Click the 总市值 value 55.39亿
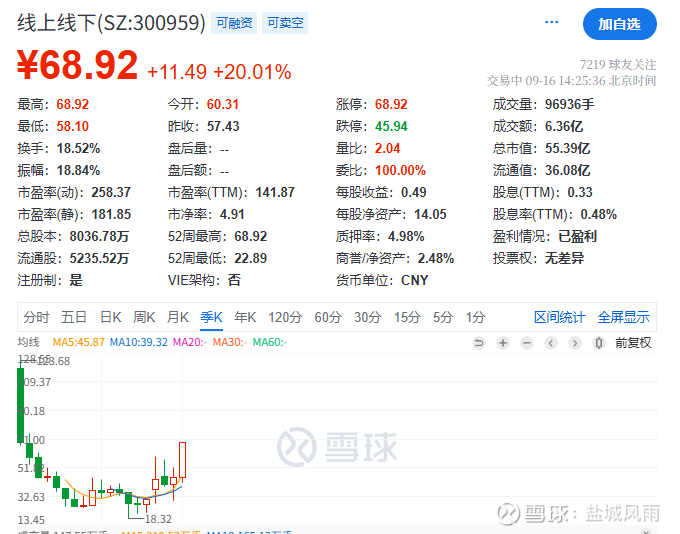The width and height of the screenshot is (680, 534). [567, 148]
